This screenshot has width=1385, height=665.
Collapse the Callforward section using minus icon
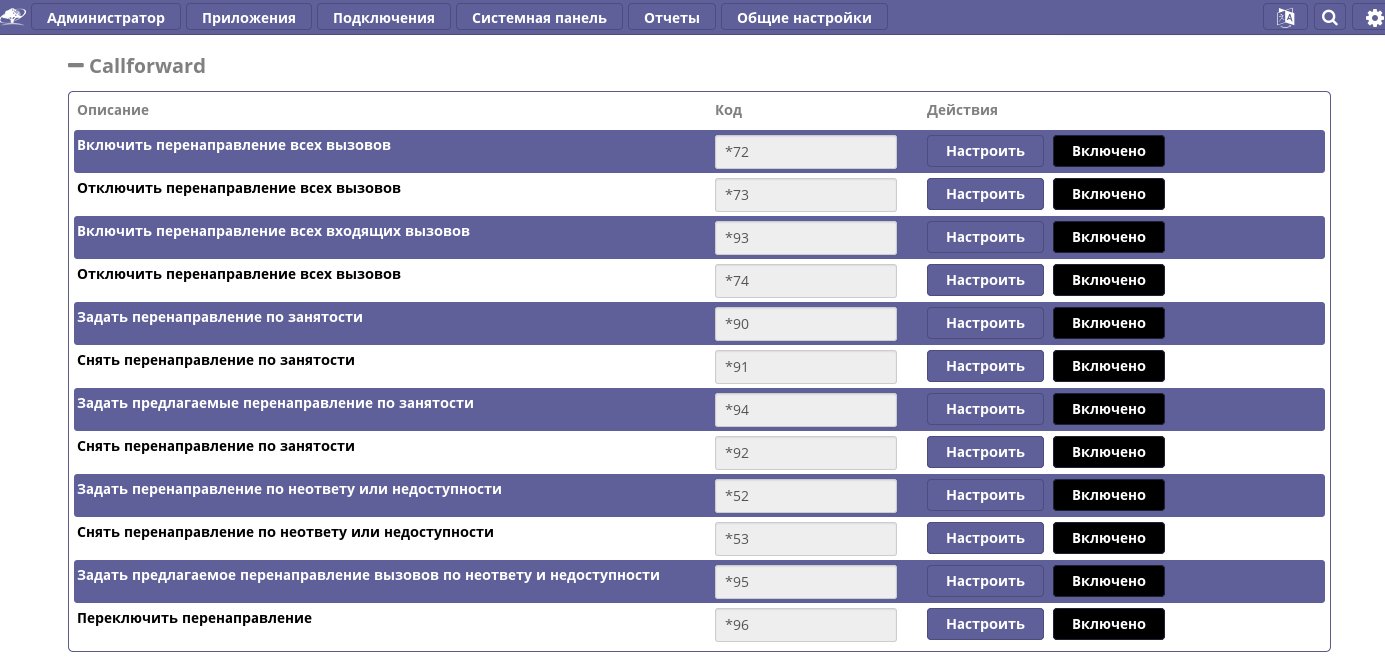(x=75, y=66)
